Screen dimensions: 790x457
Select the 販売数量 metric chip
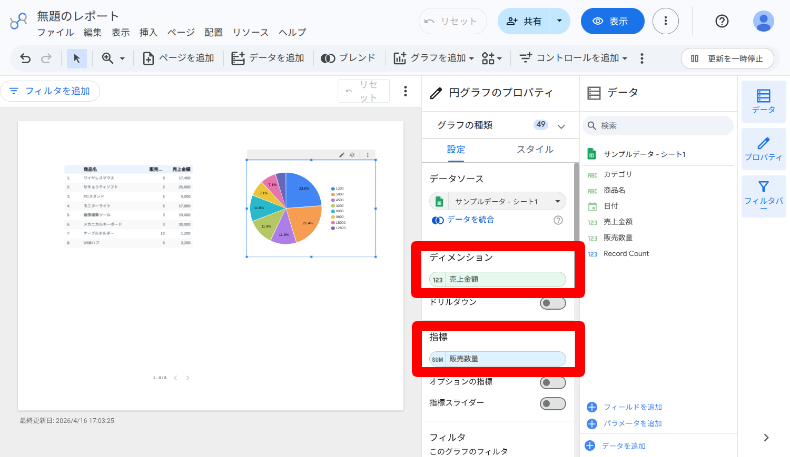click(497, 359)
